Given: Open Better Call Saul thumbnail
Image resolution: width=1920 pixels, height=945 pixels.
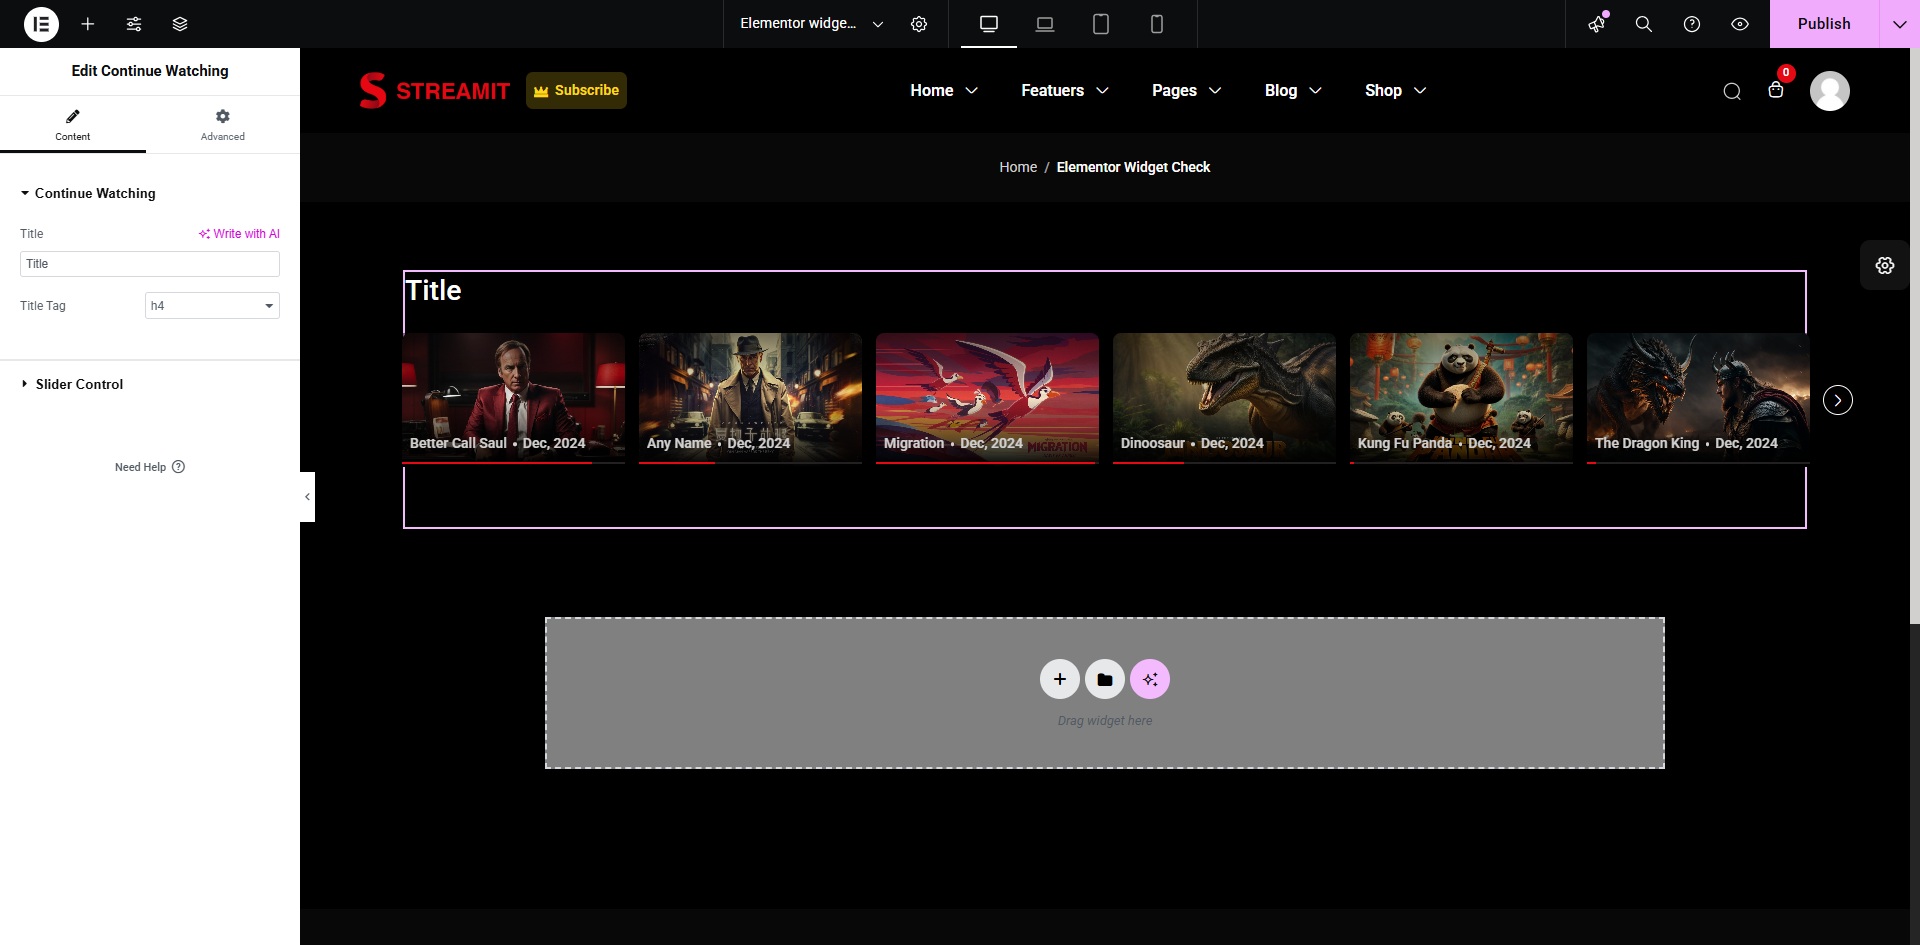Looking at the screenshot, I should tap(513, 397).
